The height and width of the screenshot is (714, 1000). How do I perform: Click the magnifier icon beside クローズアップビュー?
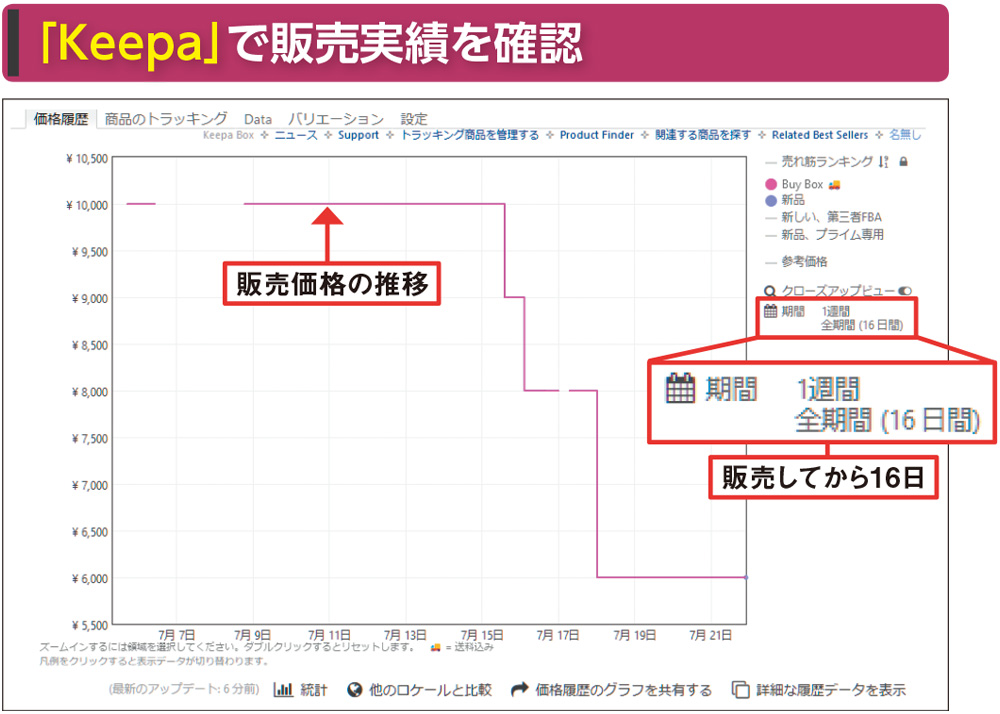(x=770, y=290)
